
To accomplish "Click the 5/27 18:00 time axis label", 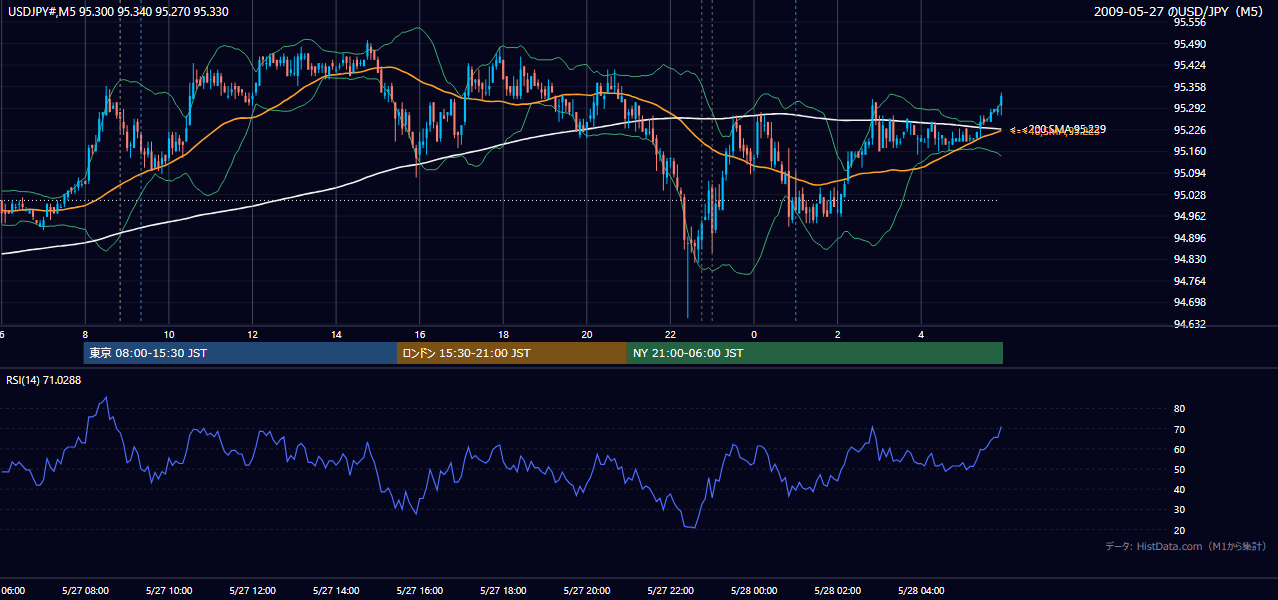I will tap(503, 591).
